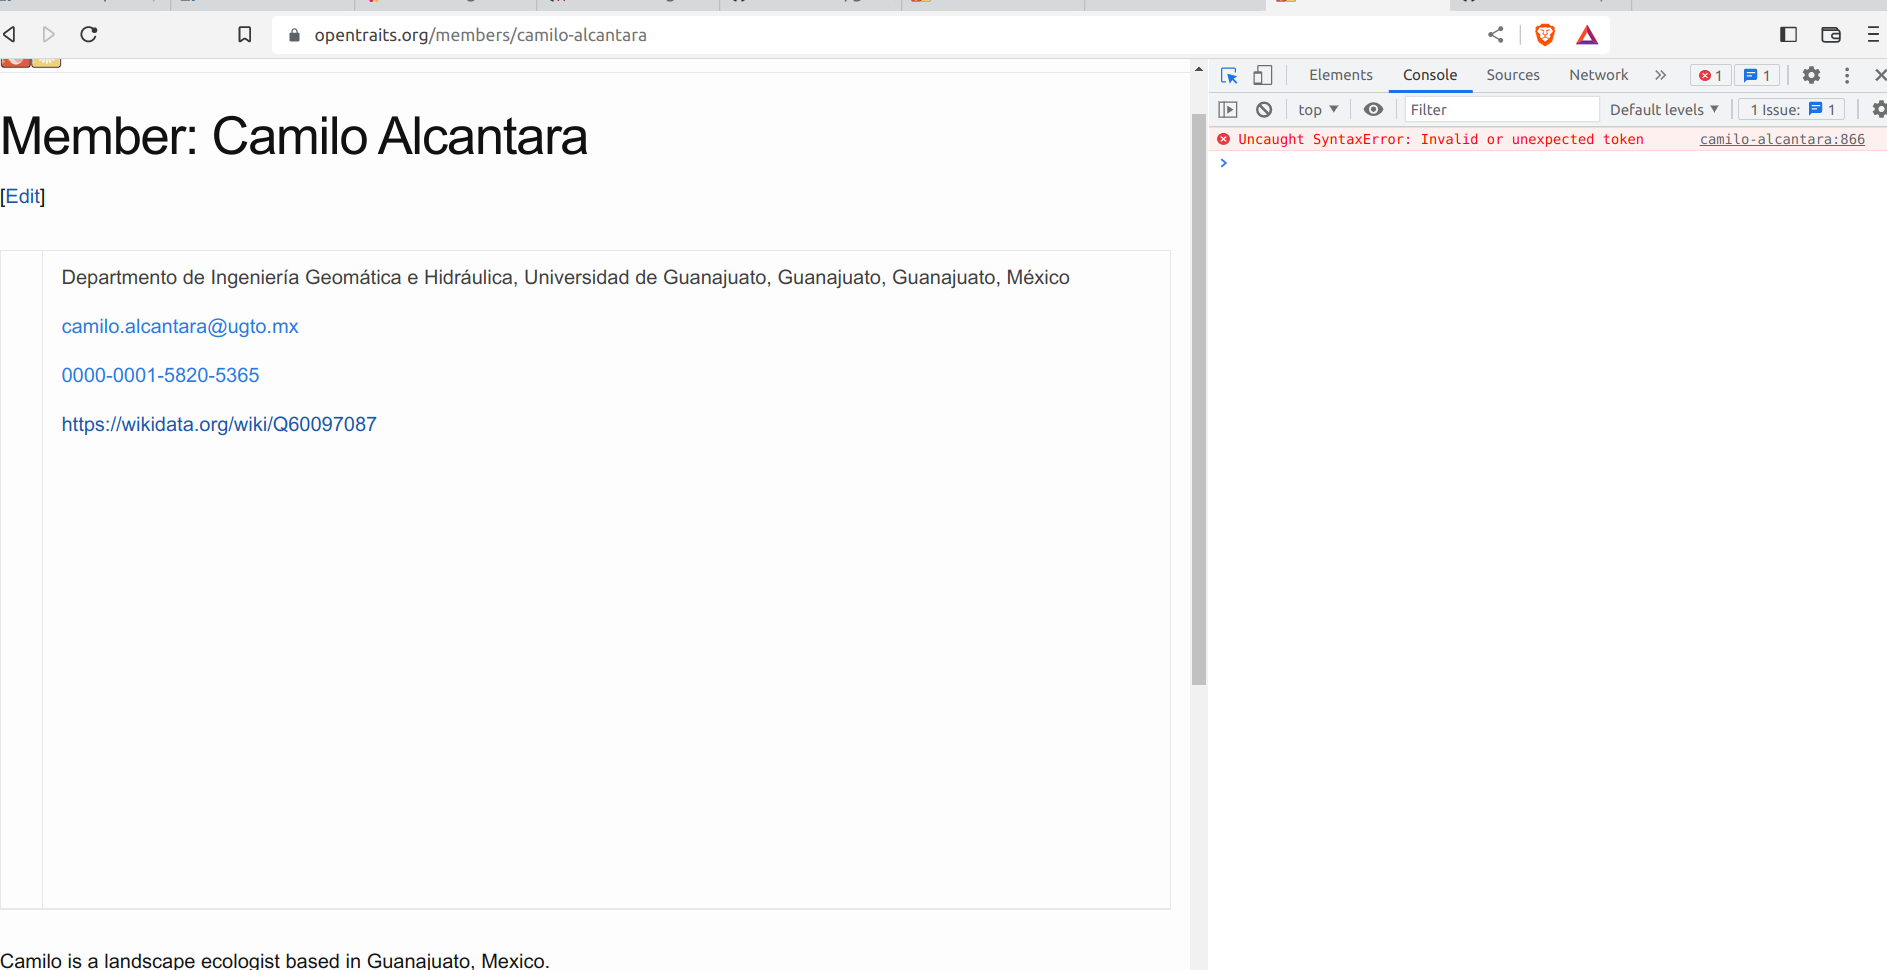Switch to the Elements tab
Screen dimensions: 1887x970
pos(1340,75)
